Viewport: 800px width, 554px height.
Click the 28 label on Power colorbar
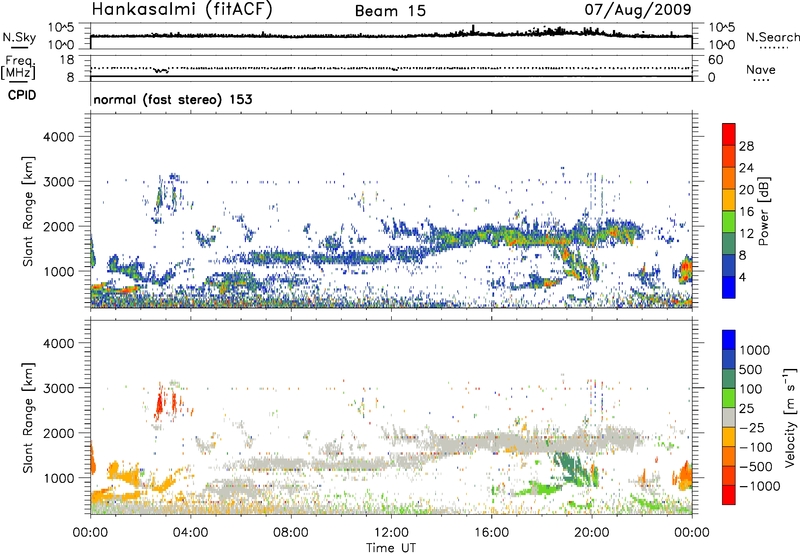[746, 146]
